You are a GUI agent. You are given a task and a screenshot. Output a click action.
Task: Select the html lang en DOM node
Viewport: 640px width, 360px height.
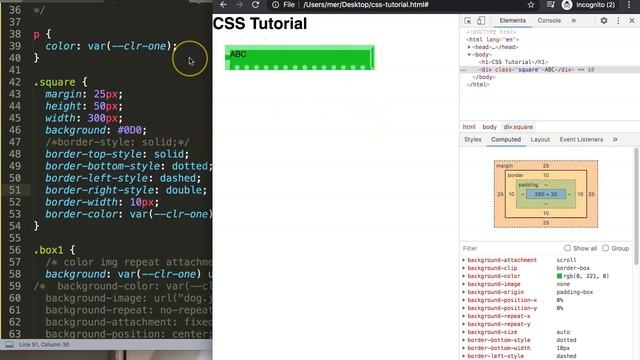493,40
